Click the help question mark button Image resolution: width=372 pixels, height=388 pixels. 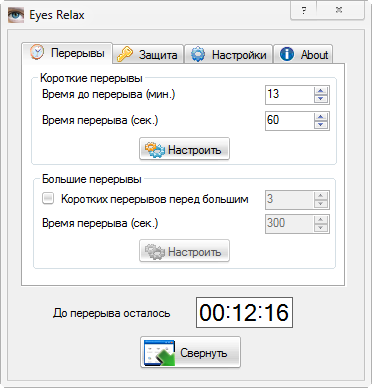pyautogui.click(x=304, y=10)
